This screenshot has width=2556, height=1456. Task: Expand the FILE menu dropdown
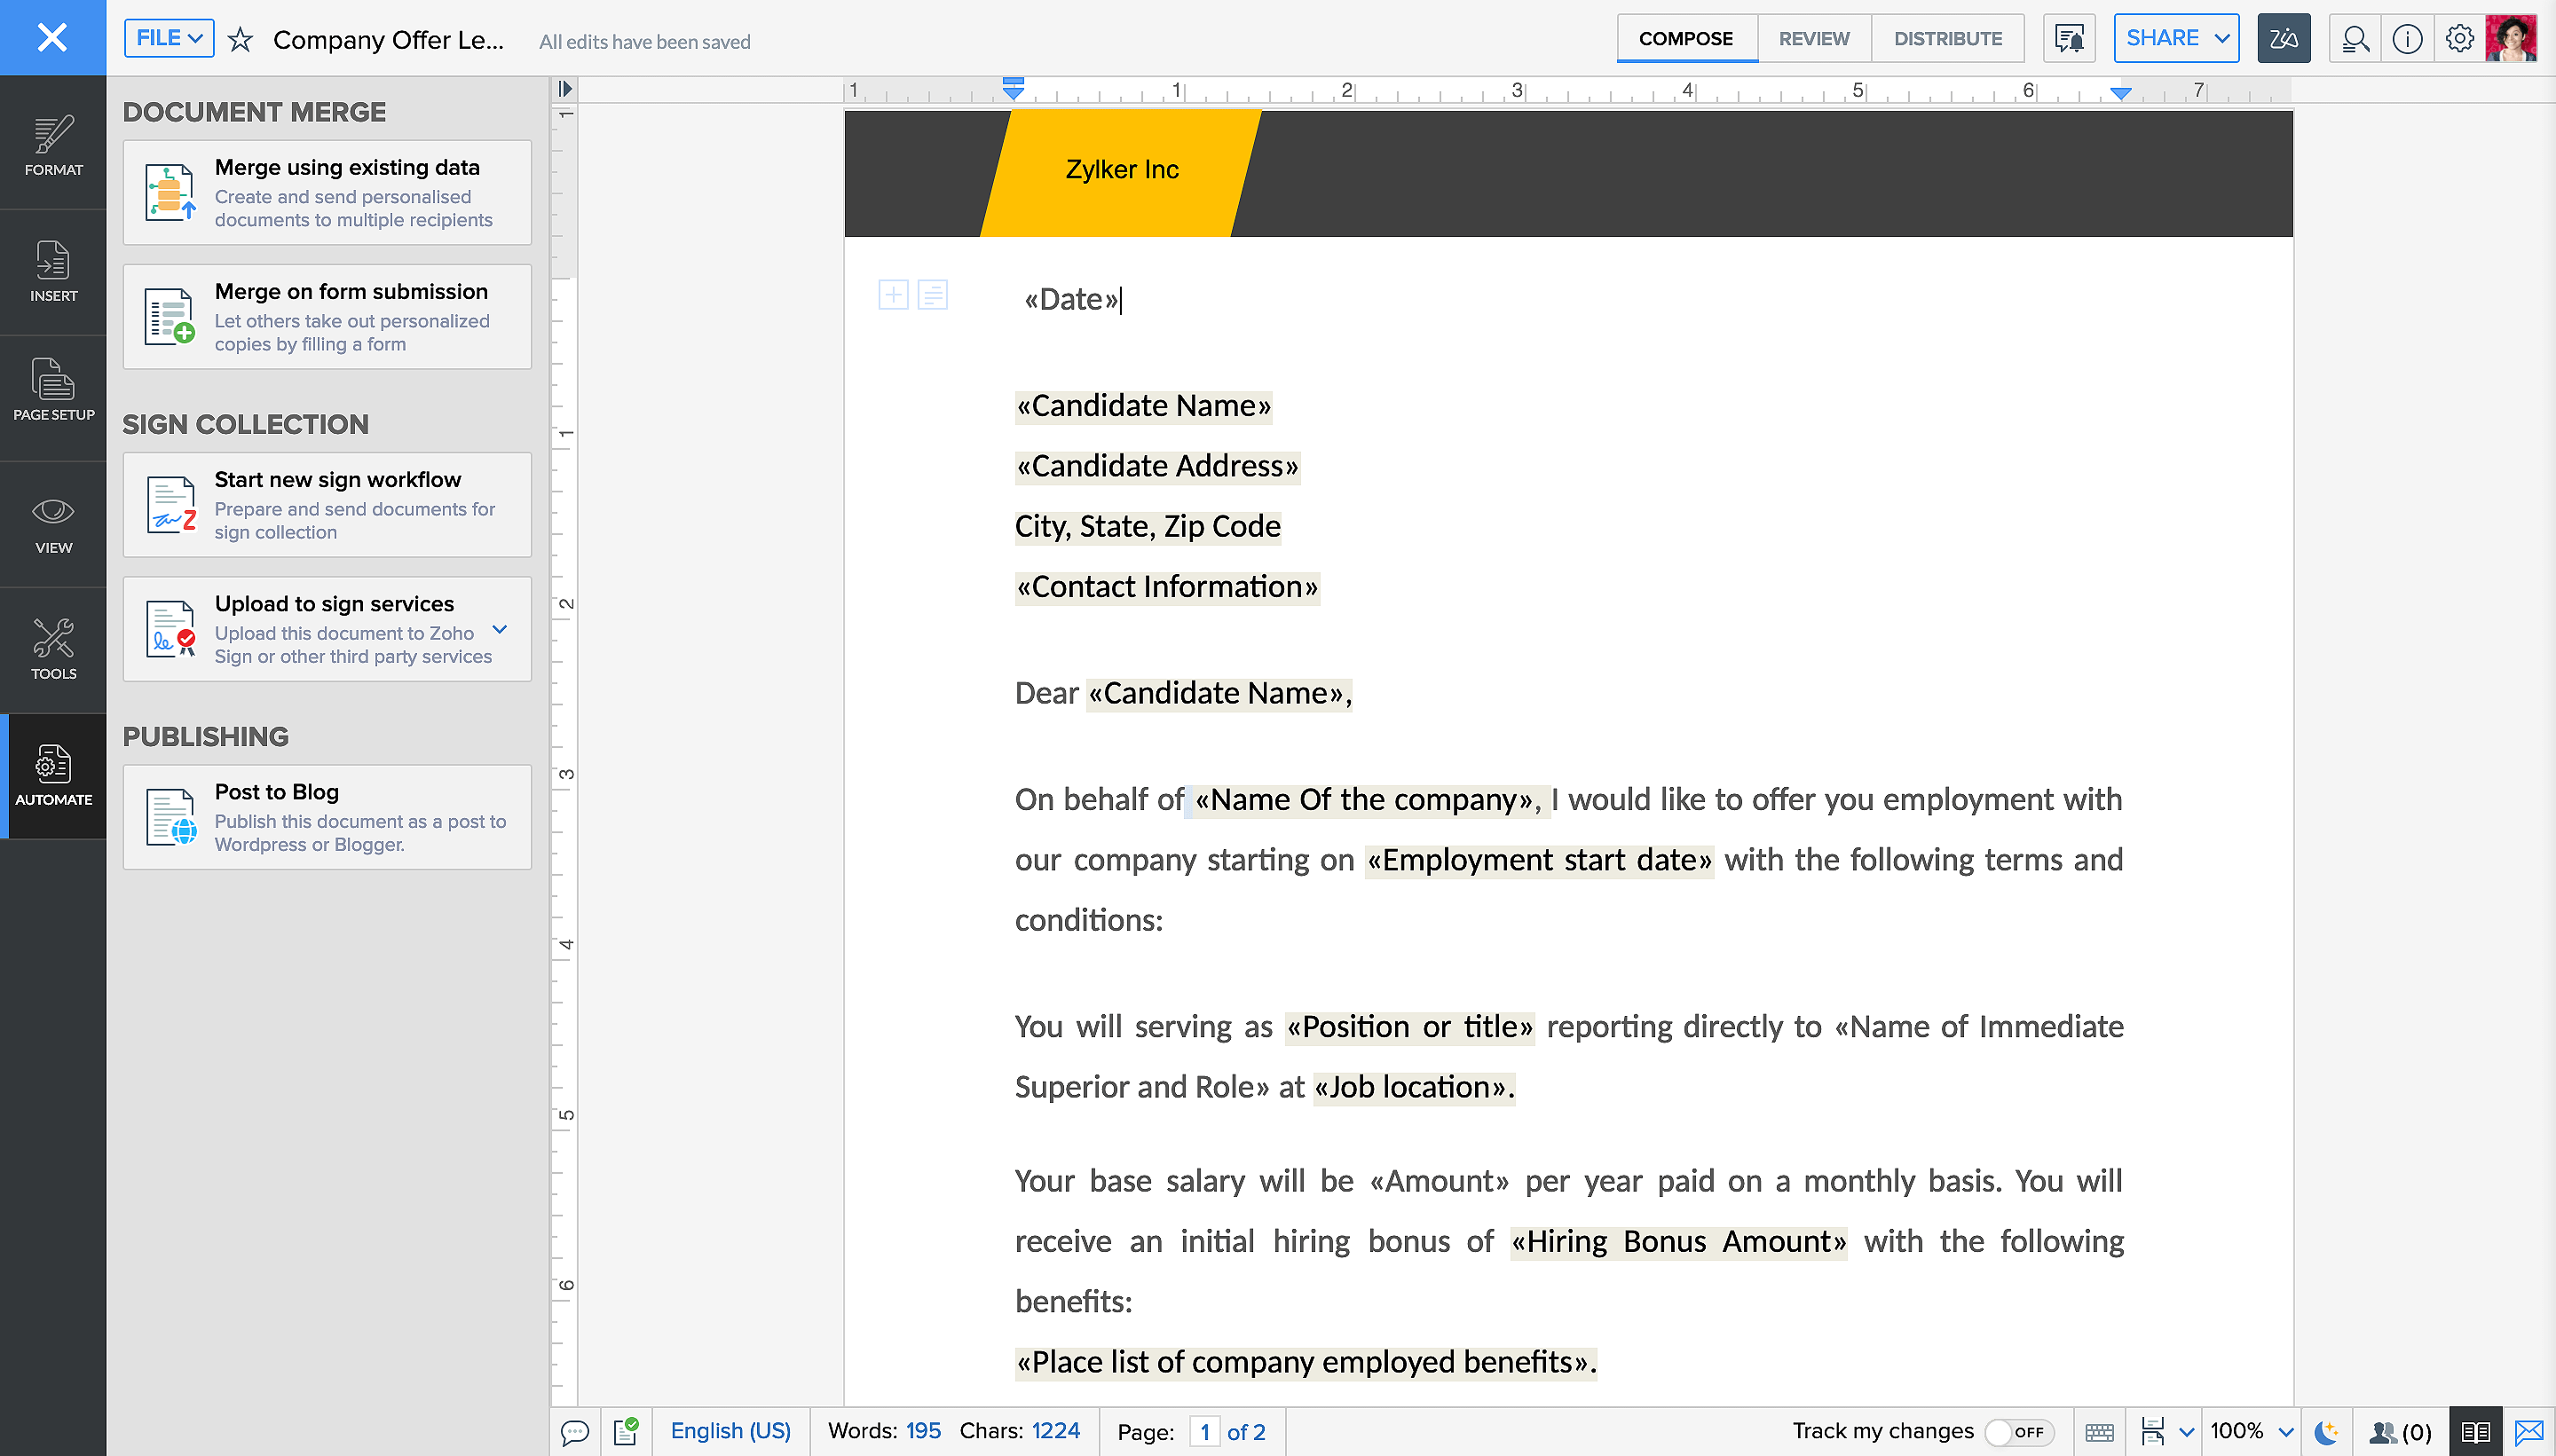click(169, 38)
